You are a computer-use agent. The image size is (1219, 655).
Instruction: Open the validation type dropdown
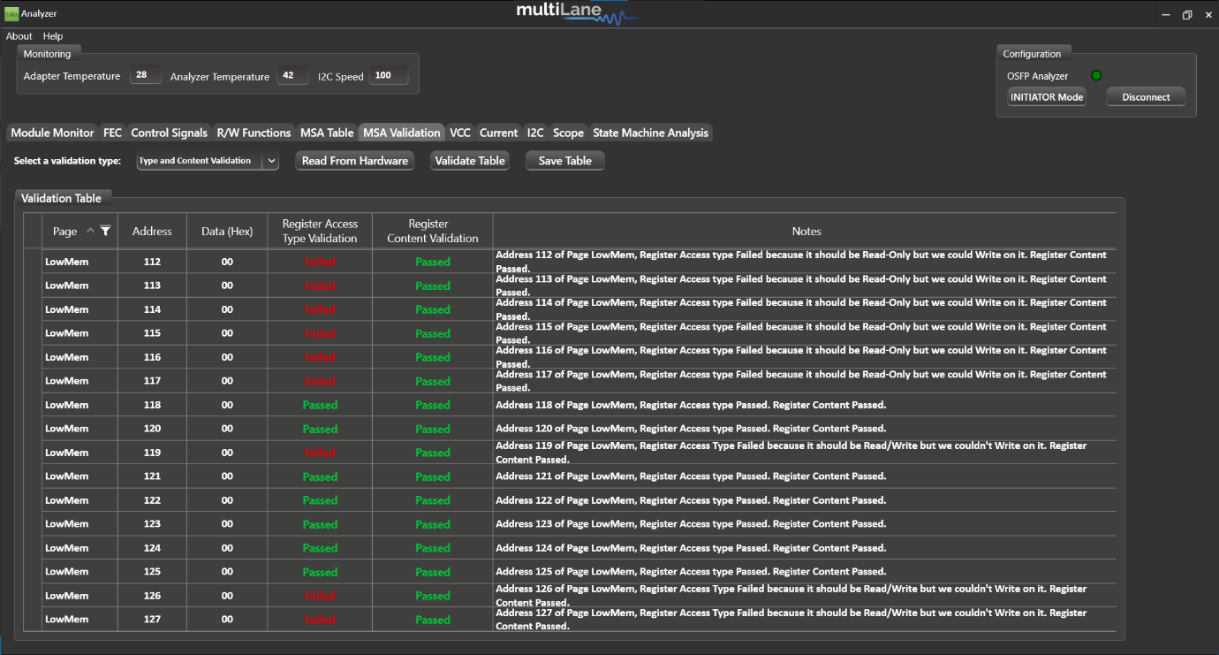pyautogui.click(x=271, y=161)
